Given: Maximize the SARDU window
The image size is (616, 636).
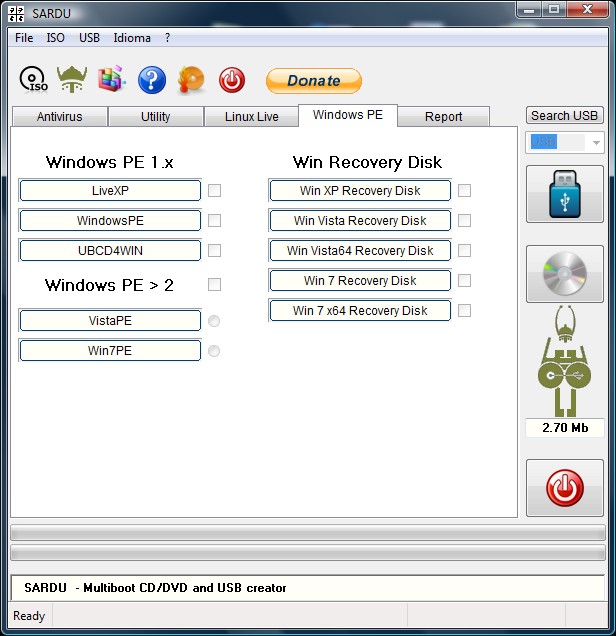Looking at the screenshot, I should (554, 9).
